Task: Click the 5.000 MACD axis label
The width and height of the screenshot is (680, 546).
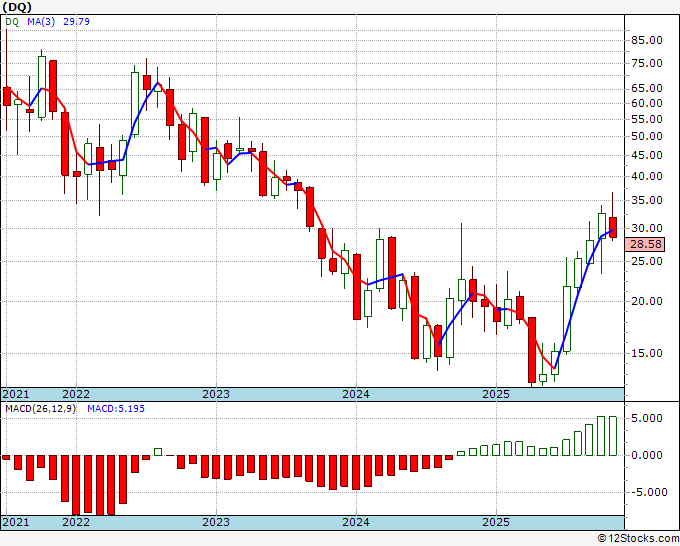Action: click(x=647, y=418)
